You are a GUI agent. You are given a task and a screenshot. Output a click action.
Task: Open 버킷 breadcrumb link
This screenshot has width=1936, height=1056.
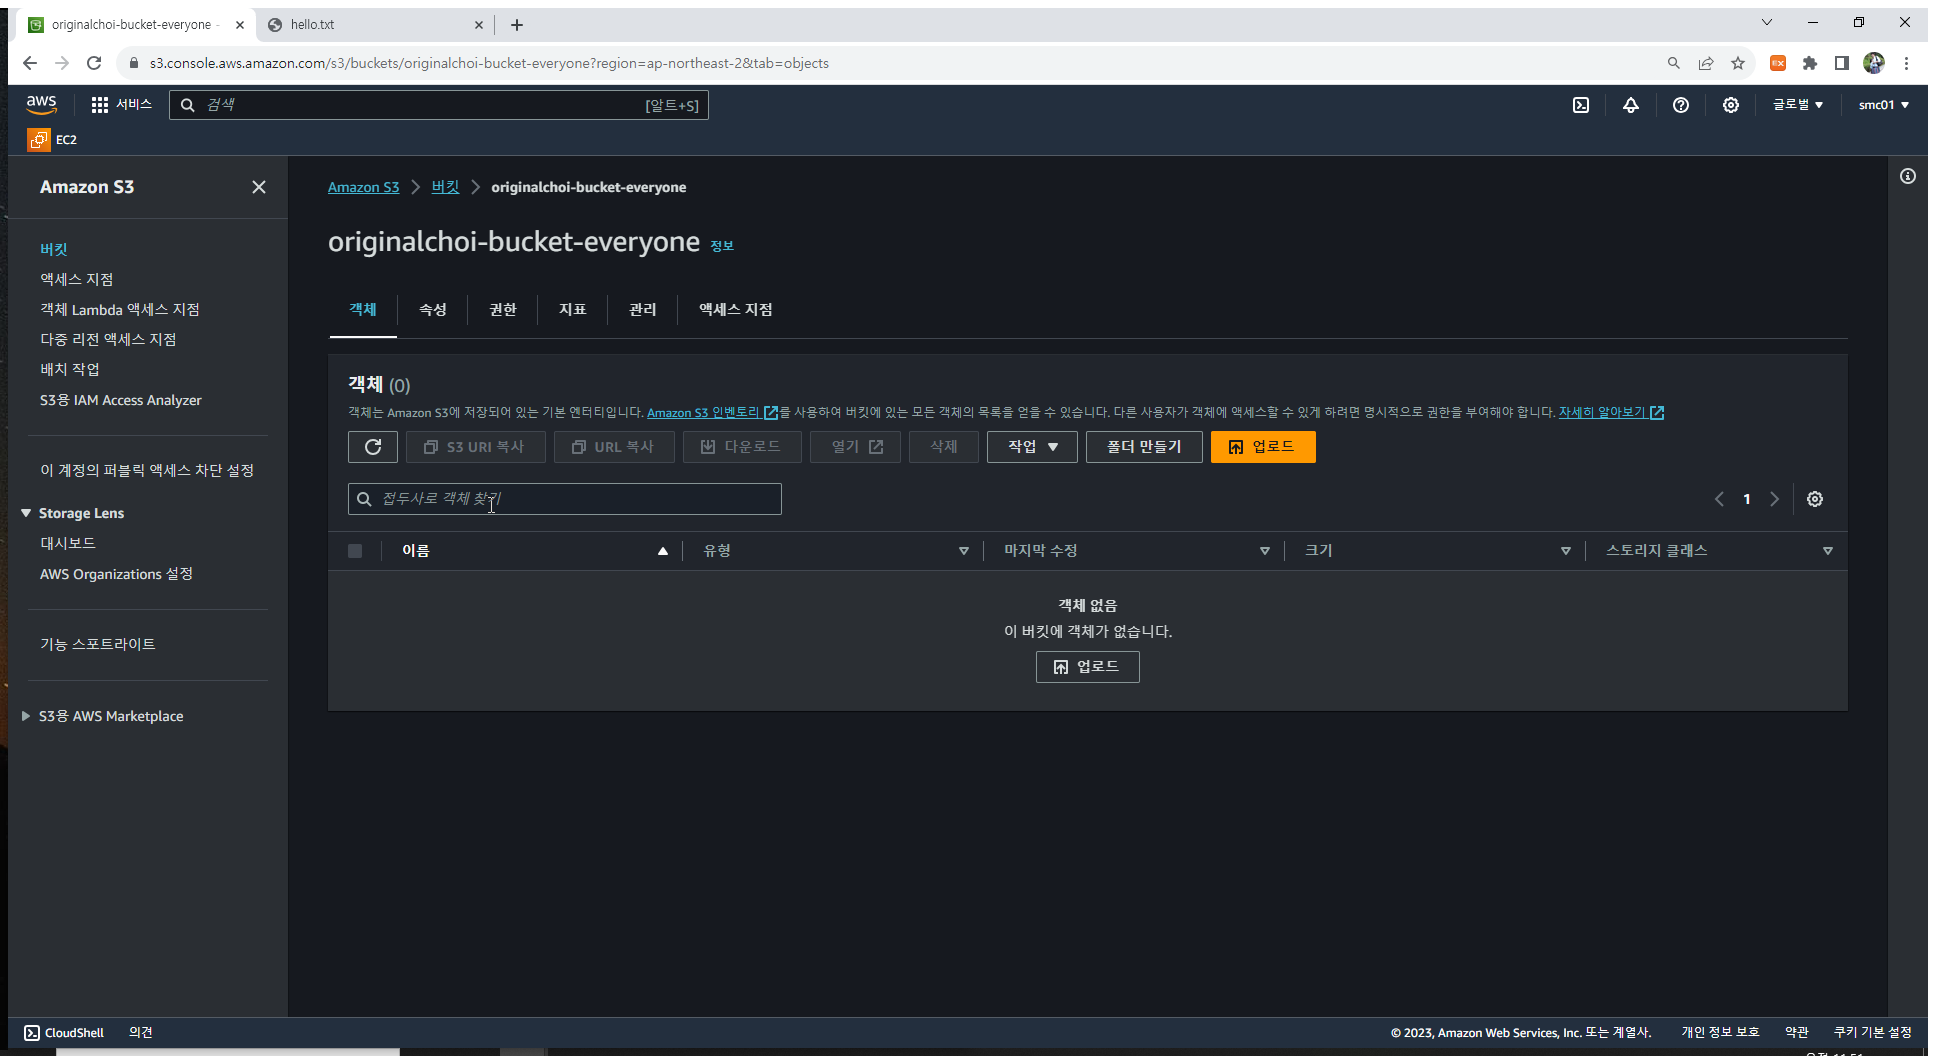coord(445,187)
